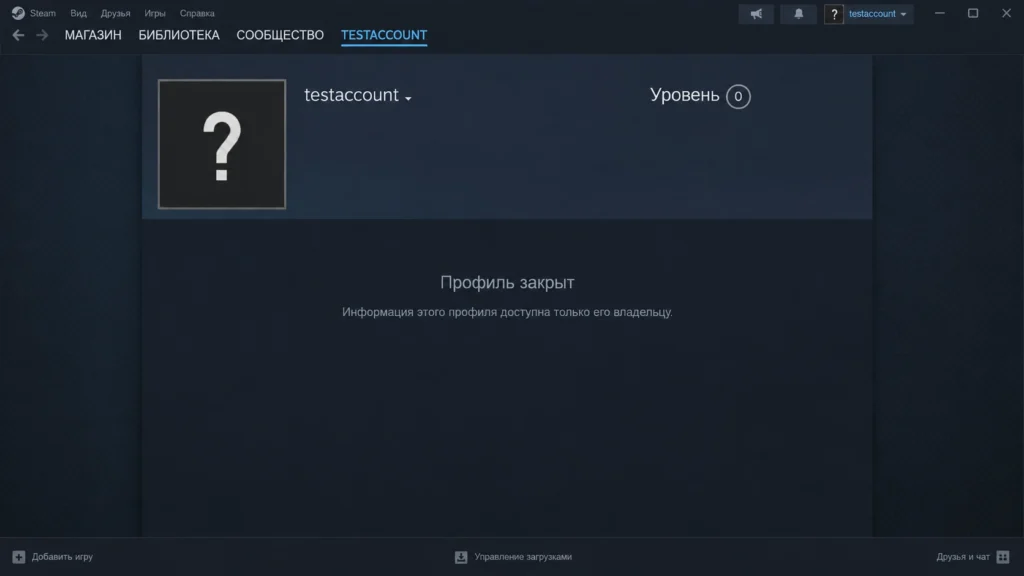Open the Игры menu
This screenshot has height=576, width=1024.
click(155, 13)
